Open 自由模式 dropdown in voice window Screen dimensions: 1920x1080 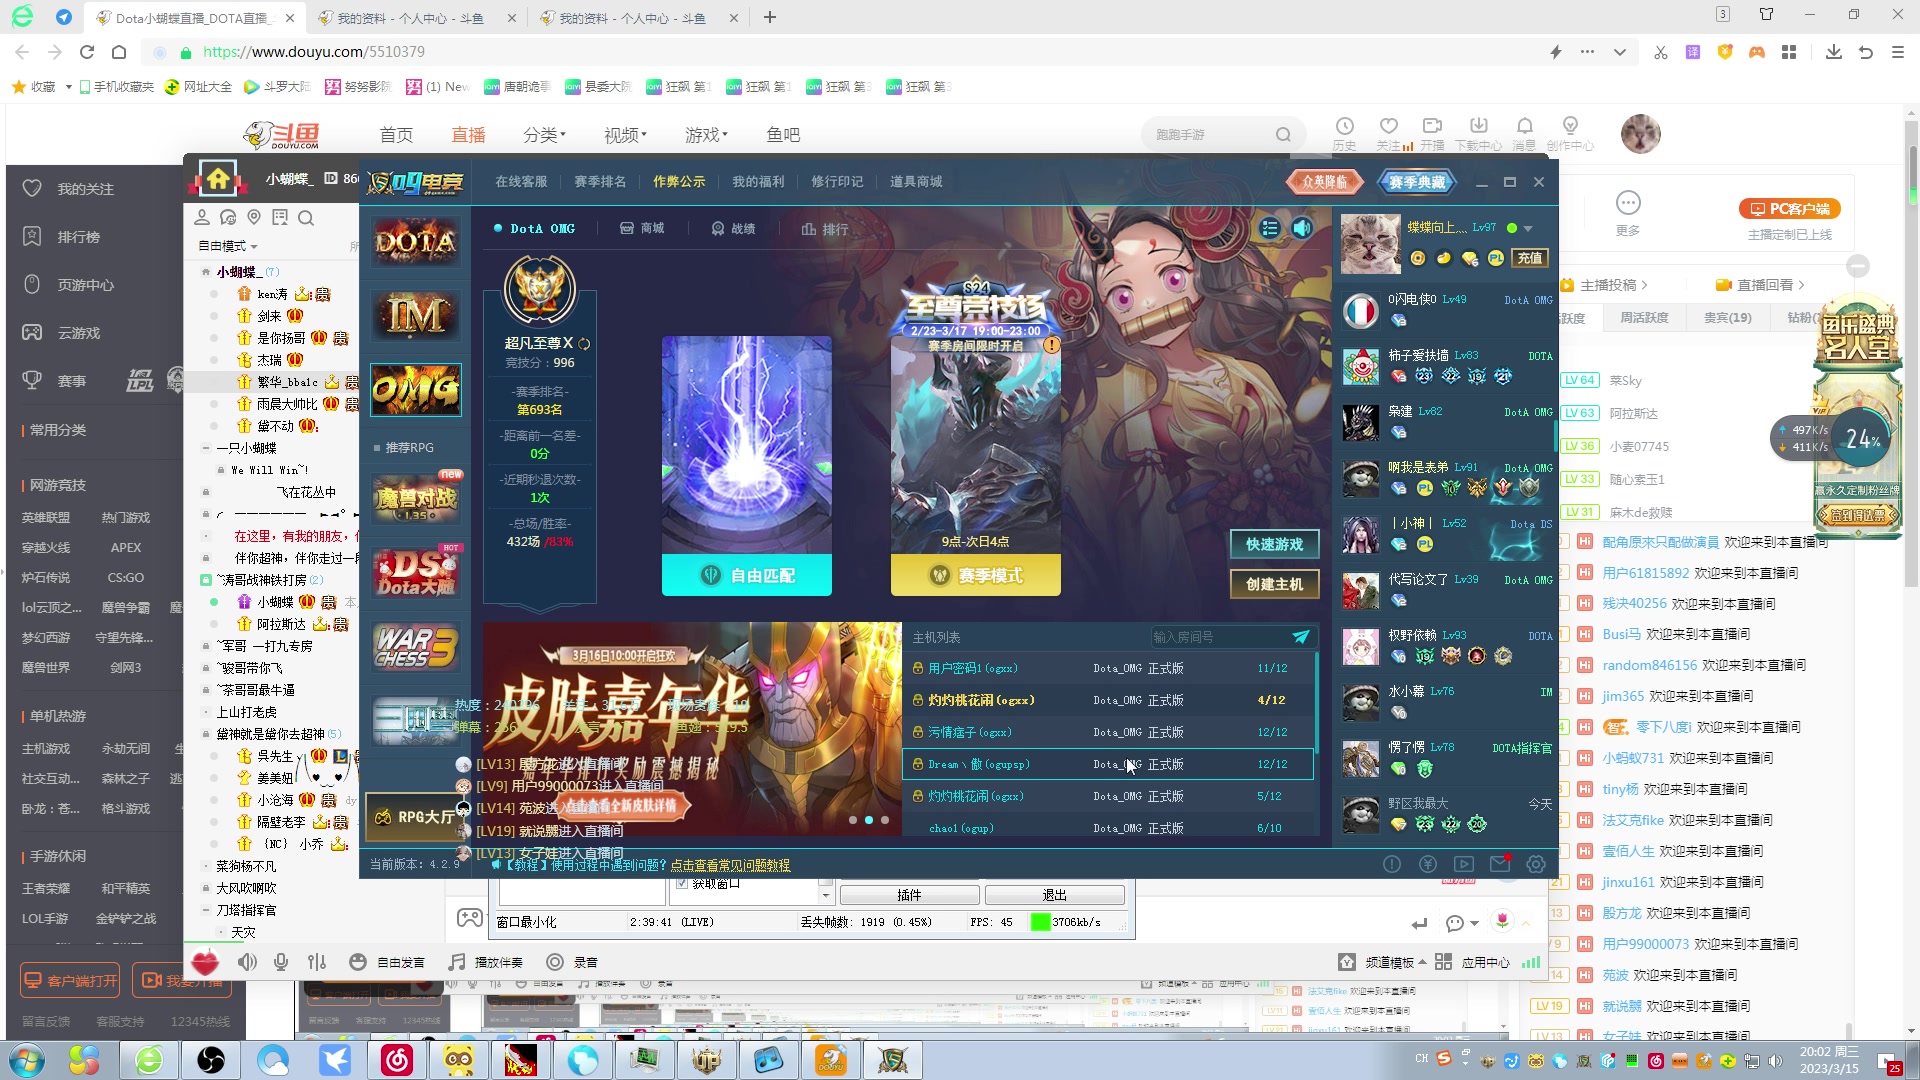[x=227, y=246]
